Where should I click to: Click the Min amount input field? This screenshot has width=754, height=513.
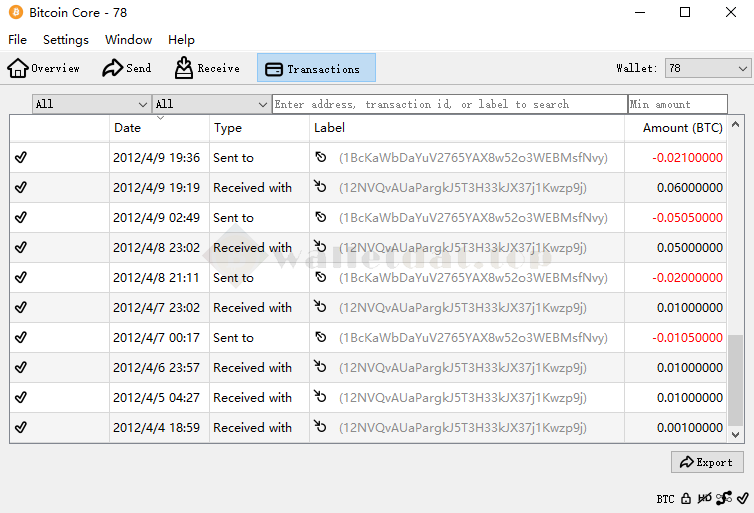[x=677, y=104]
